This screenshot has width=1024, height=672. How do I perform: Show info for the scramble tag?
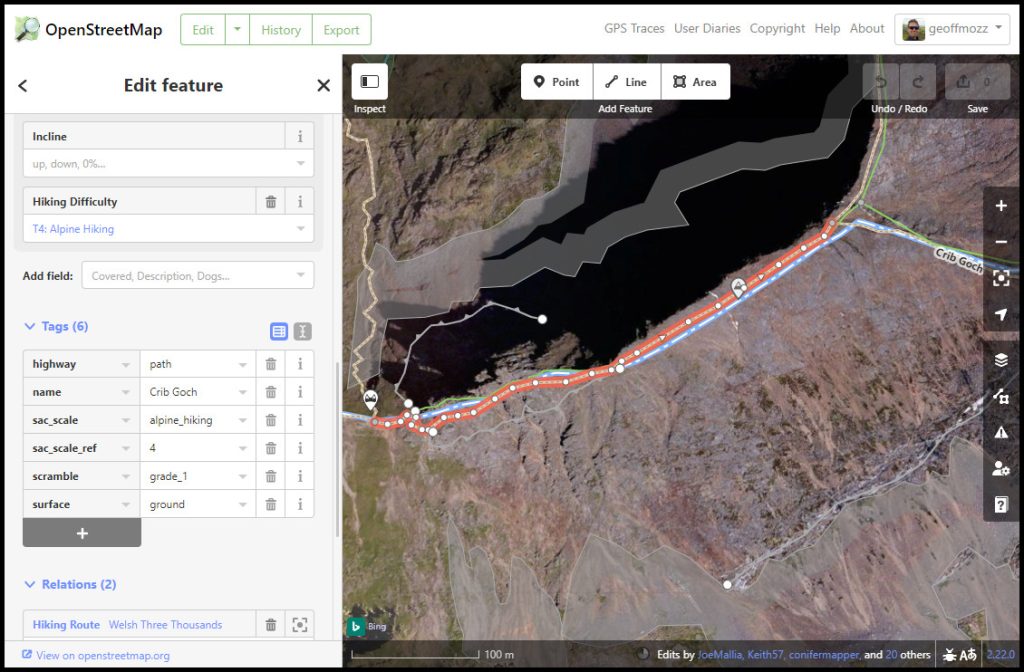point(300,477)
